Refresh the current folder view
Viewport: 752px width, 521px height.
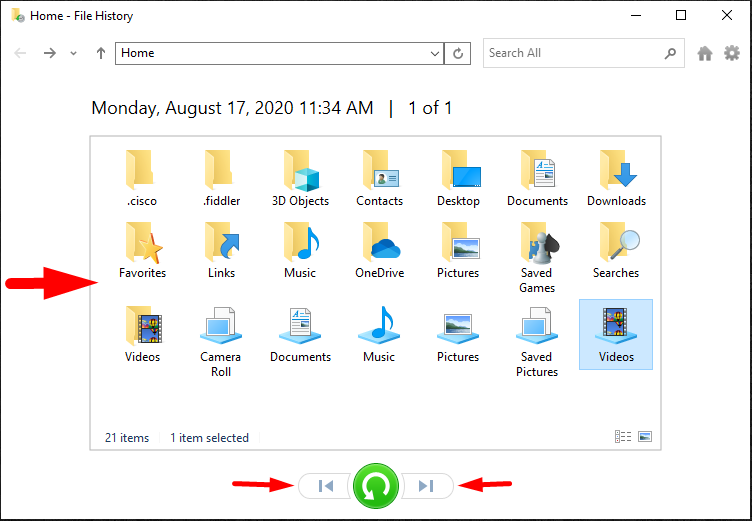[x=459, y=54]
